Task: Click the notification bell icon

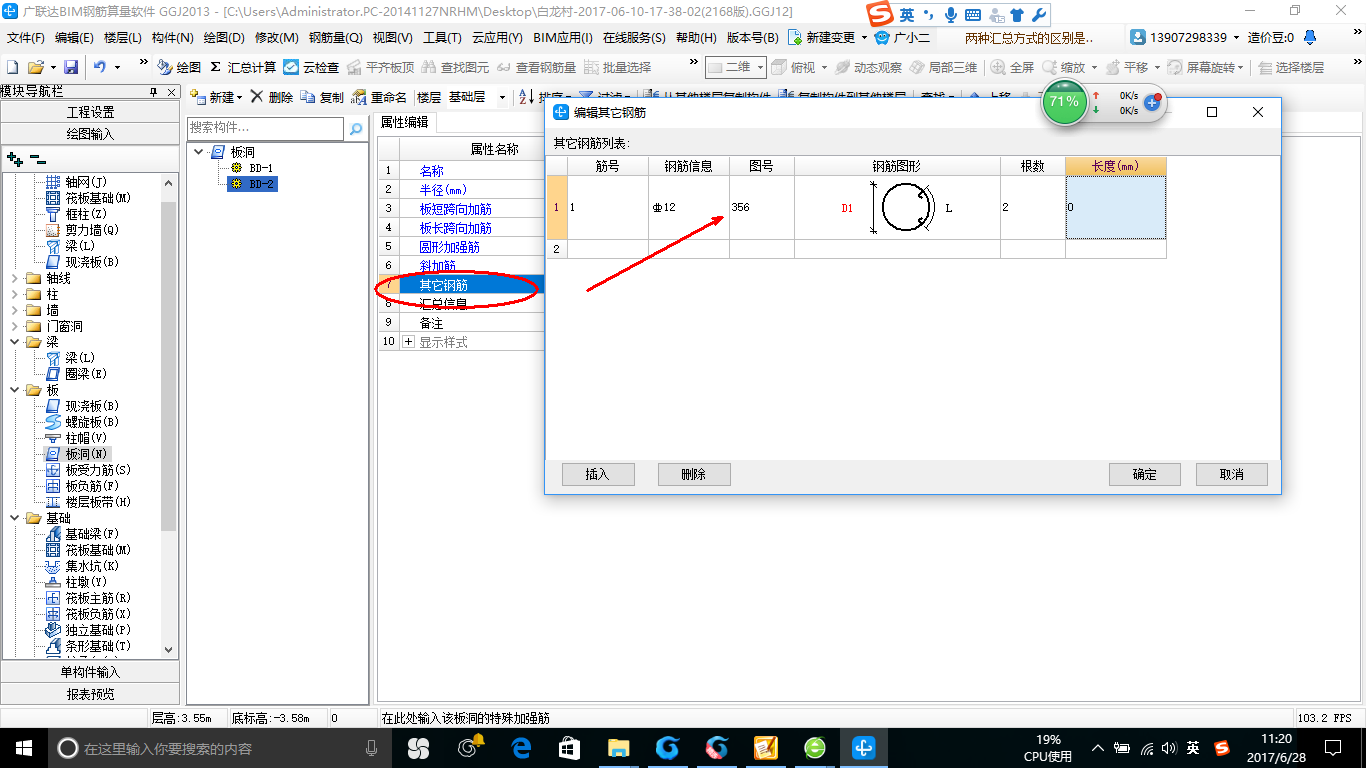Action: pyautogui.click(x=1310, y=37)
